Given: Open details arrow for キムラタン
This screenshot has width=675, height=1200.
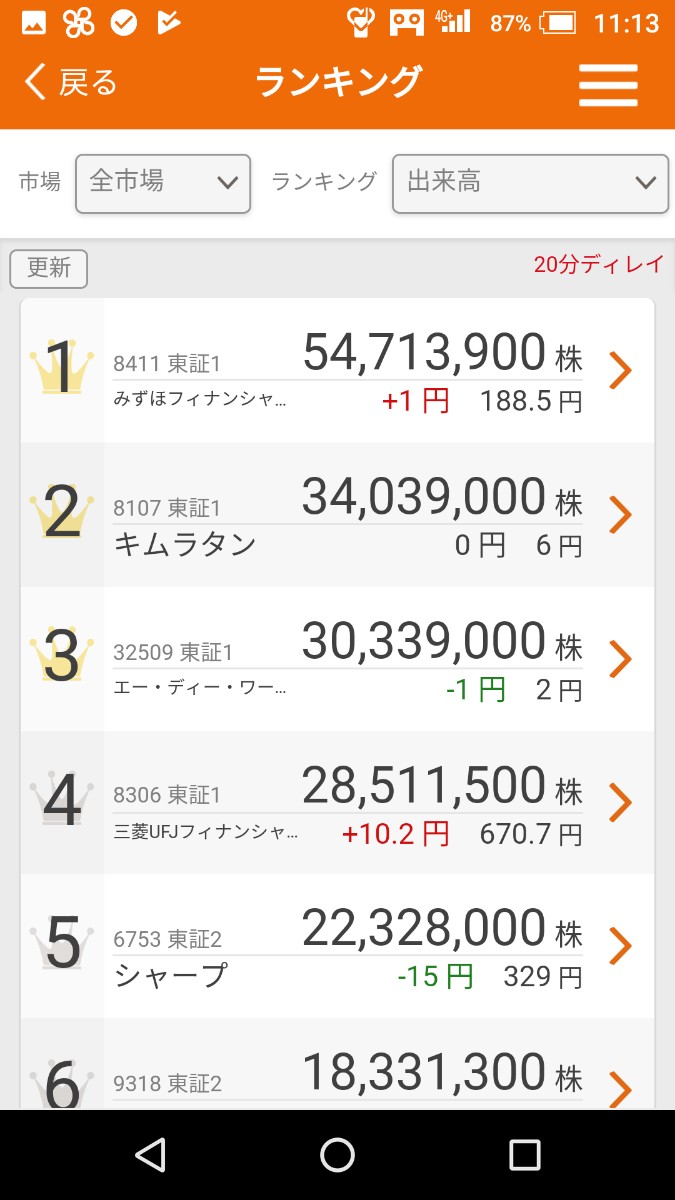Looking at the screenshot, I should tap(621, 515).
